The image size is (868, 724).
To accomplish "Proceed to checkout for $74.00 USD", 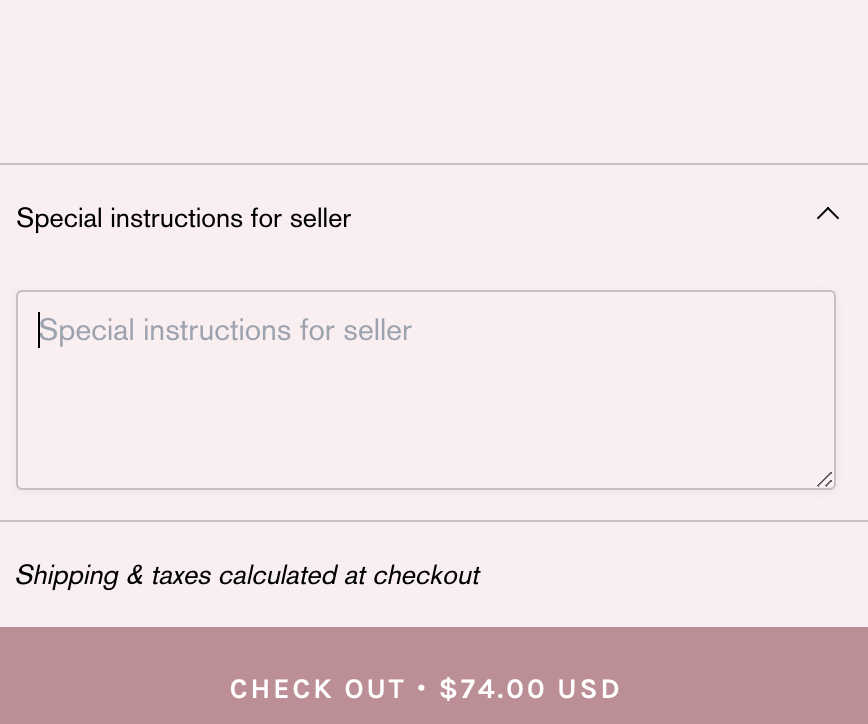I will [x=426, y=689].
